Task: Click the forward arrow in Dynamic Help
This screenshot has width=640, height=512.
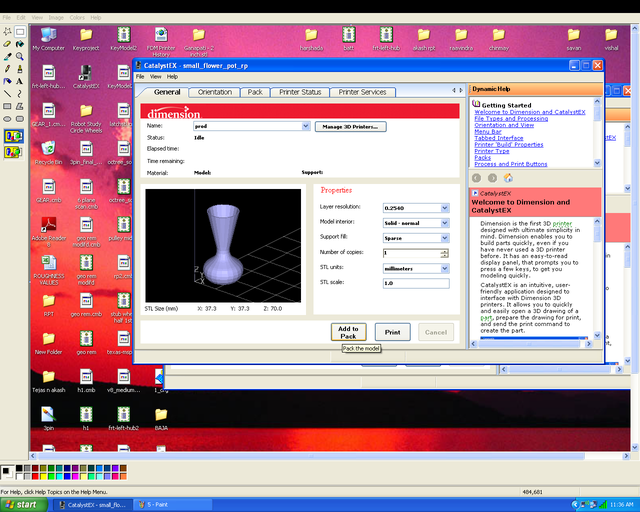Action: click(x=493, y=178)
